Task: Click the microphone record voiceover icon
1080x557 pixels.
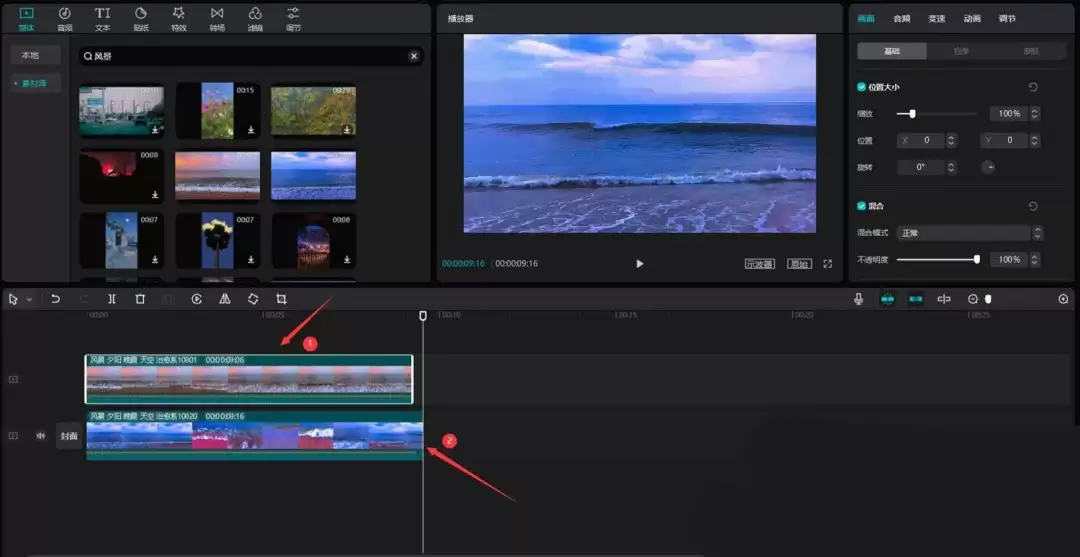Action: coord(858,299)
